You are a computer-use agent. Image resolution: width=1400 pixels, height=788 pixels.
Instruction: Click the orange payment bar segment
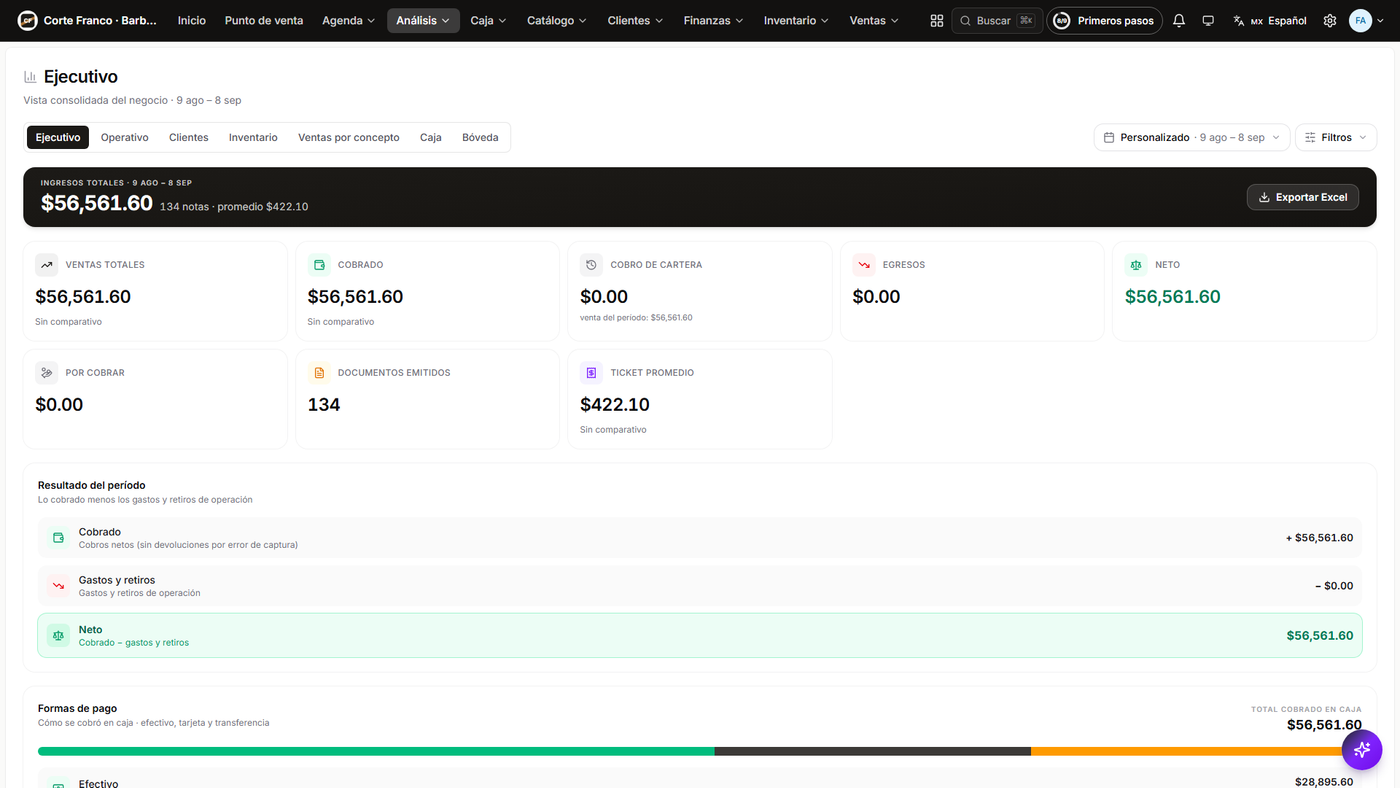[x=1196, y=751]
